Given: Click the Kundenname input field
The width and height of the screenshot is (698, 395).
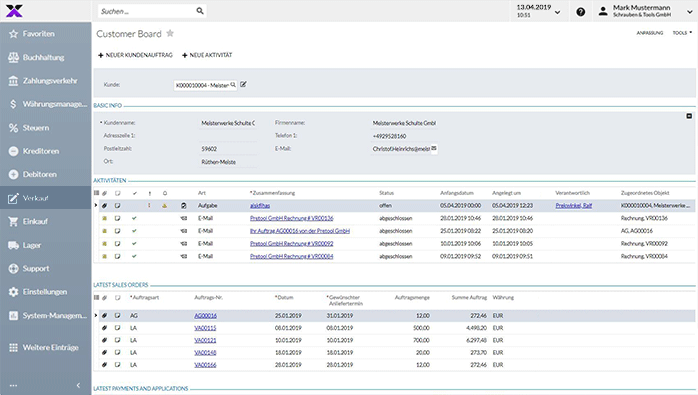Looking at the screenshot, I should click(228, 123).
